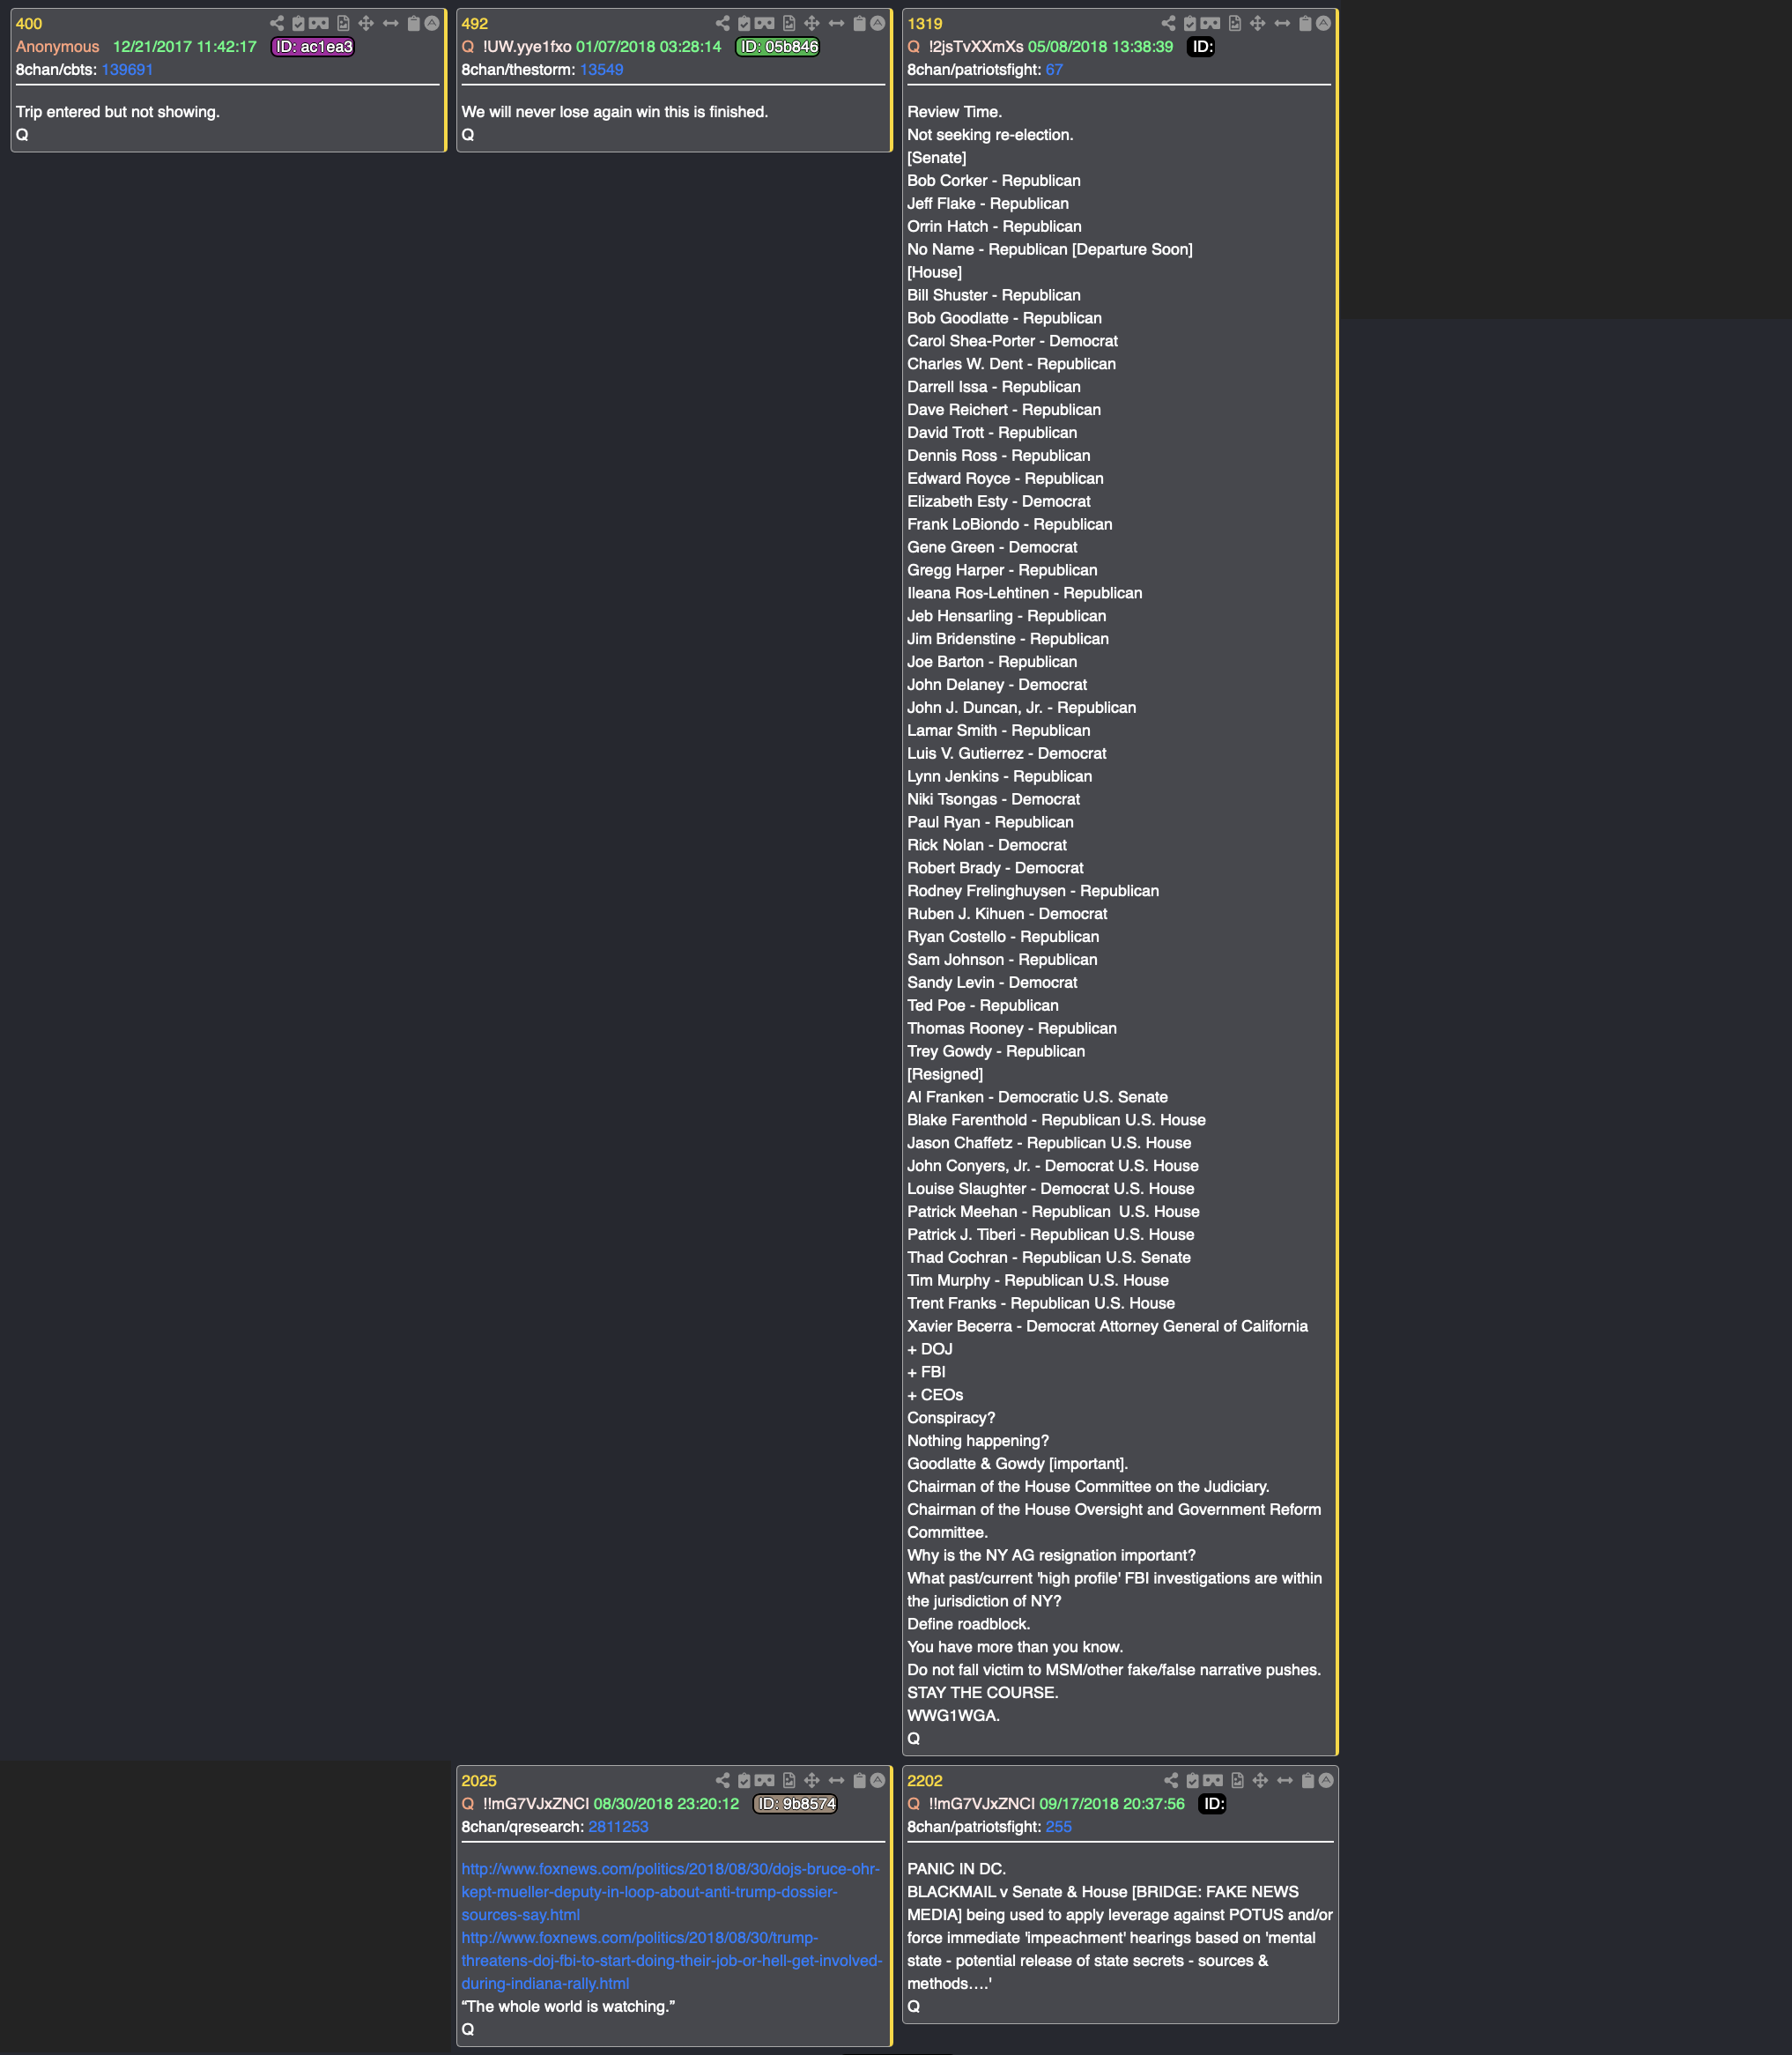Image resolution: width=1792 pixels, height=2055 pixels.
Task: Click plain clipboard icon on post 2202
Action: pos(1308,1780)
